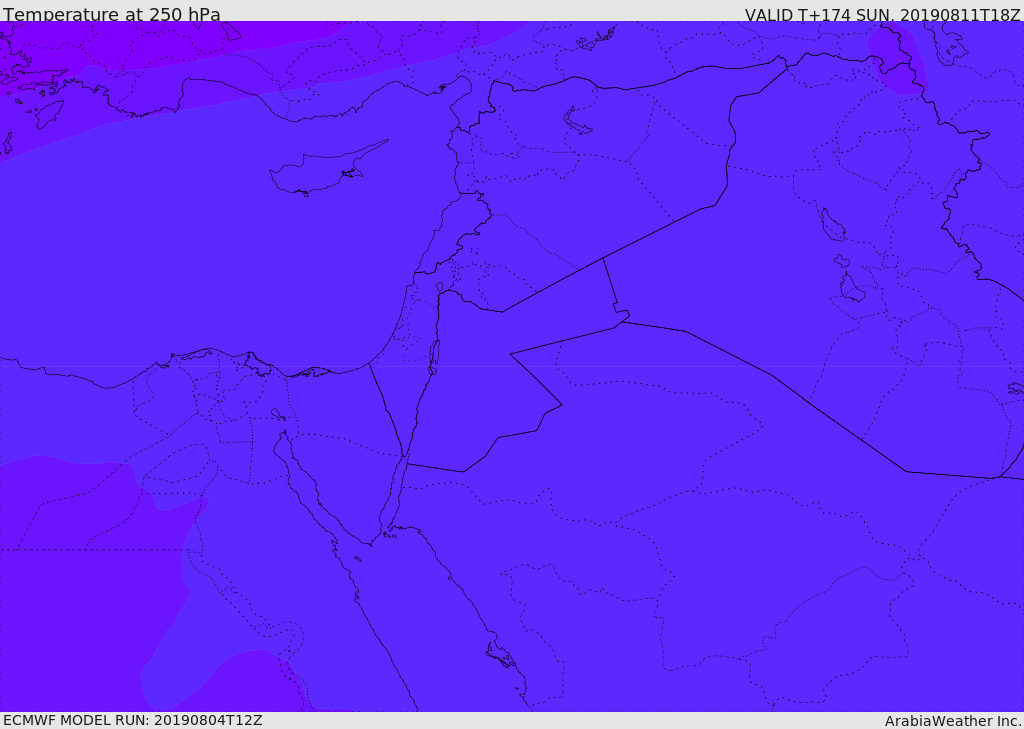Image resolution: width=1024 pixels, height=729 pixels.
Task: Select Lake Assad in northern Syria
Action: click(578, 122)
